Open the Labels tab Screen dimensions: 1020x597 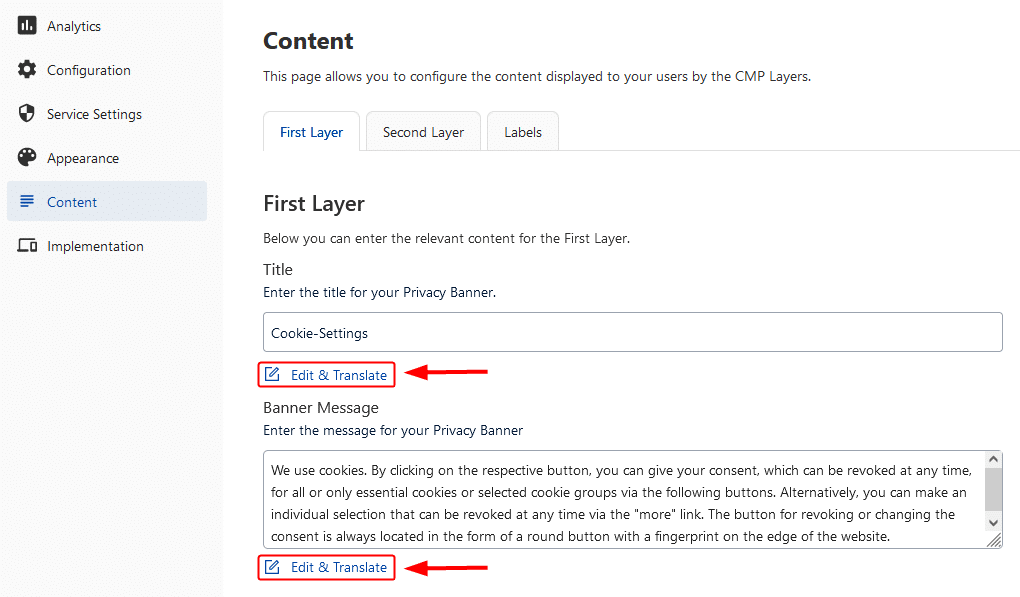[523, 131]
